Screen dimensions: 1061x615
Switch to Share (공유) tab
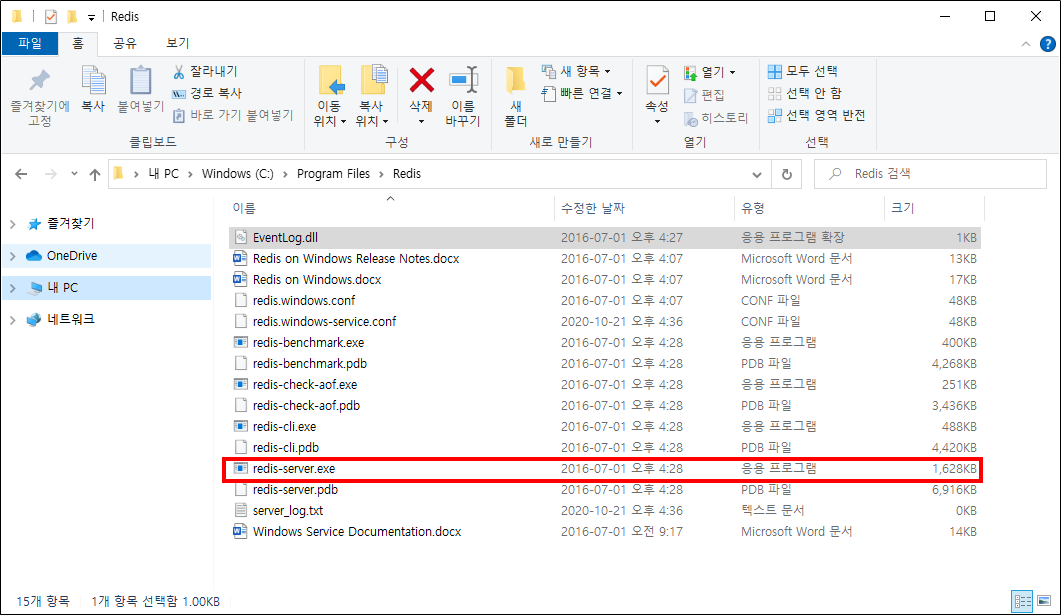(125, 43)
